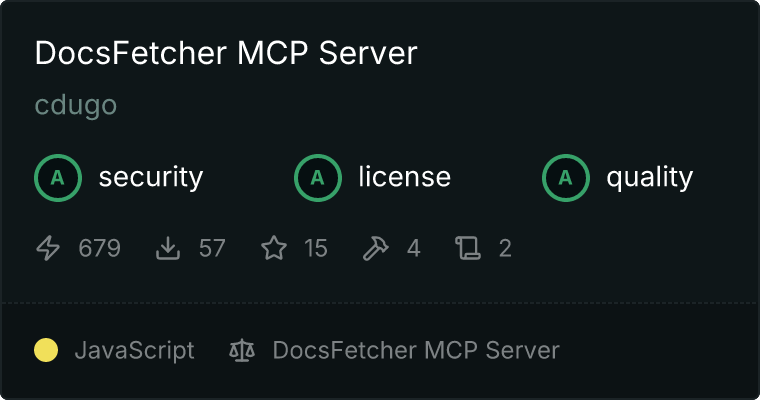
Task: Click the 679 usage count
Action: coord(99,248)
